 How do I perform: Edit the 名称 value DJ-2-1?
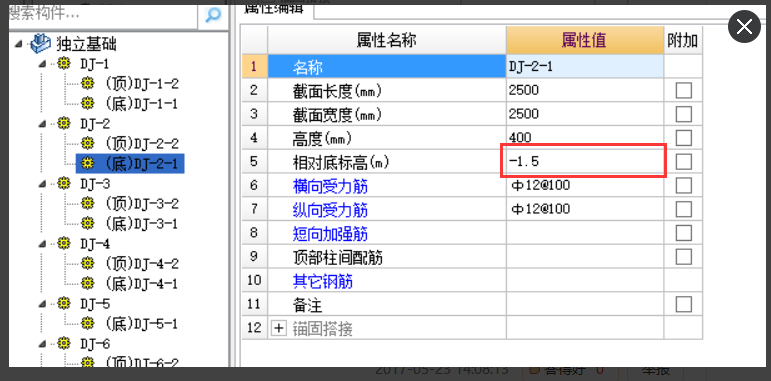pyautogui.click(x=585, y=66)
